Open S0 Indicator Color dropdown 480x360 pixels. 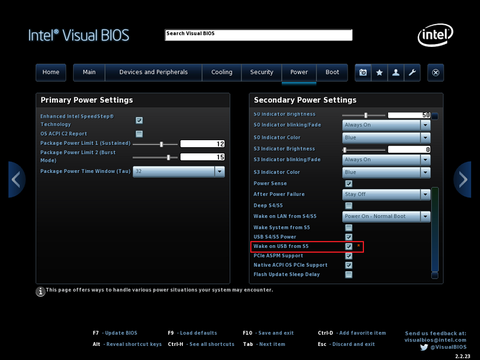[x=386, y=137]
